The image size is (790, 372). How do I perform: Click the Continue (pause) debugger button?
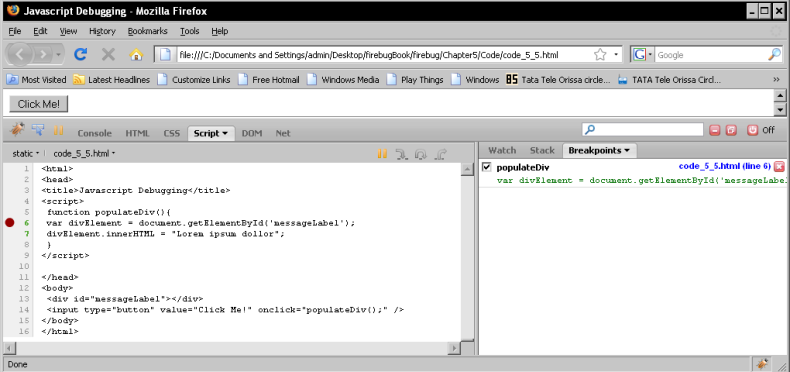click(382, 154)
